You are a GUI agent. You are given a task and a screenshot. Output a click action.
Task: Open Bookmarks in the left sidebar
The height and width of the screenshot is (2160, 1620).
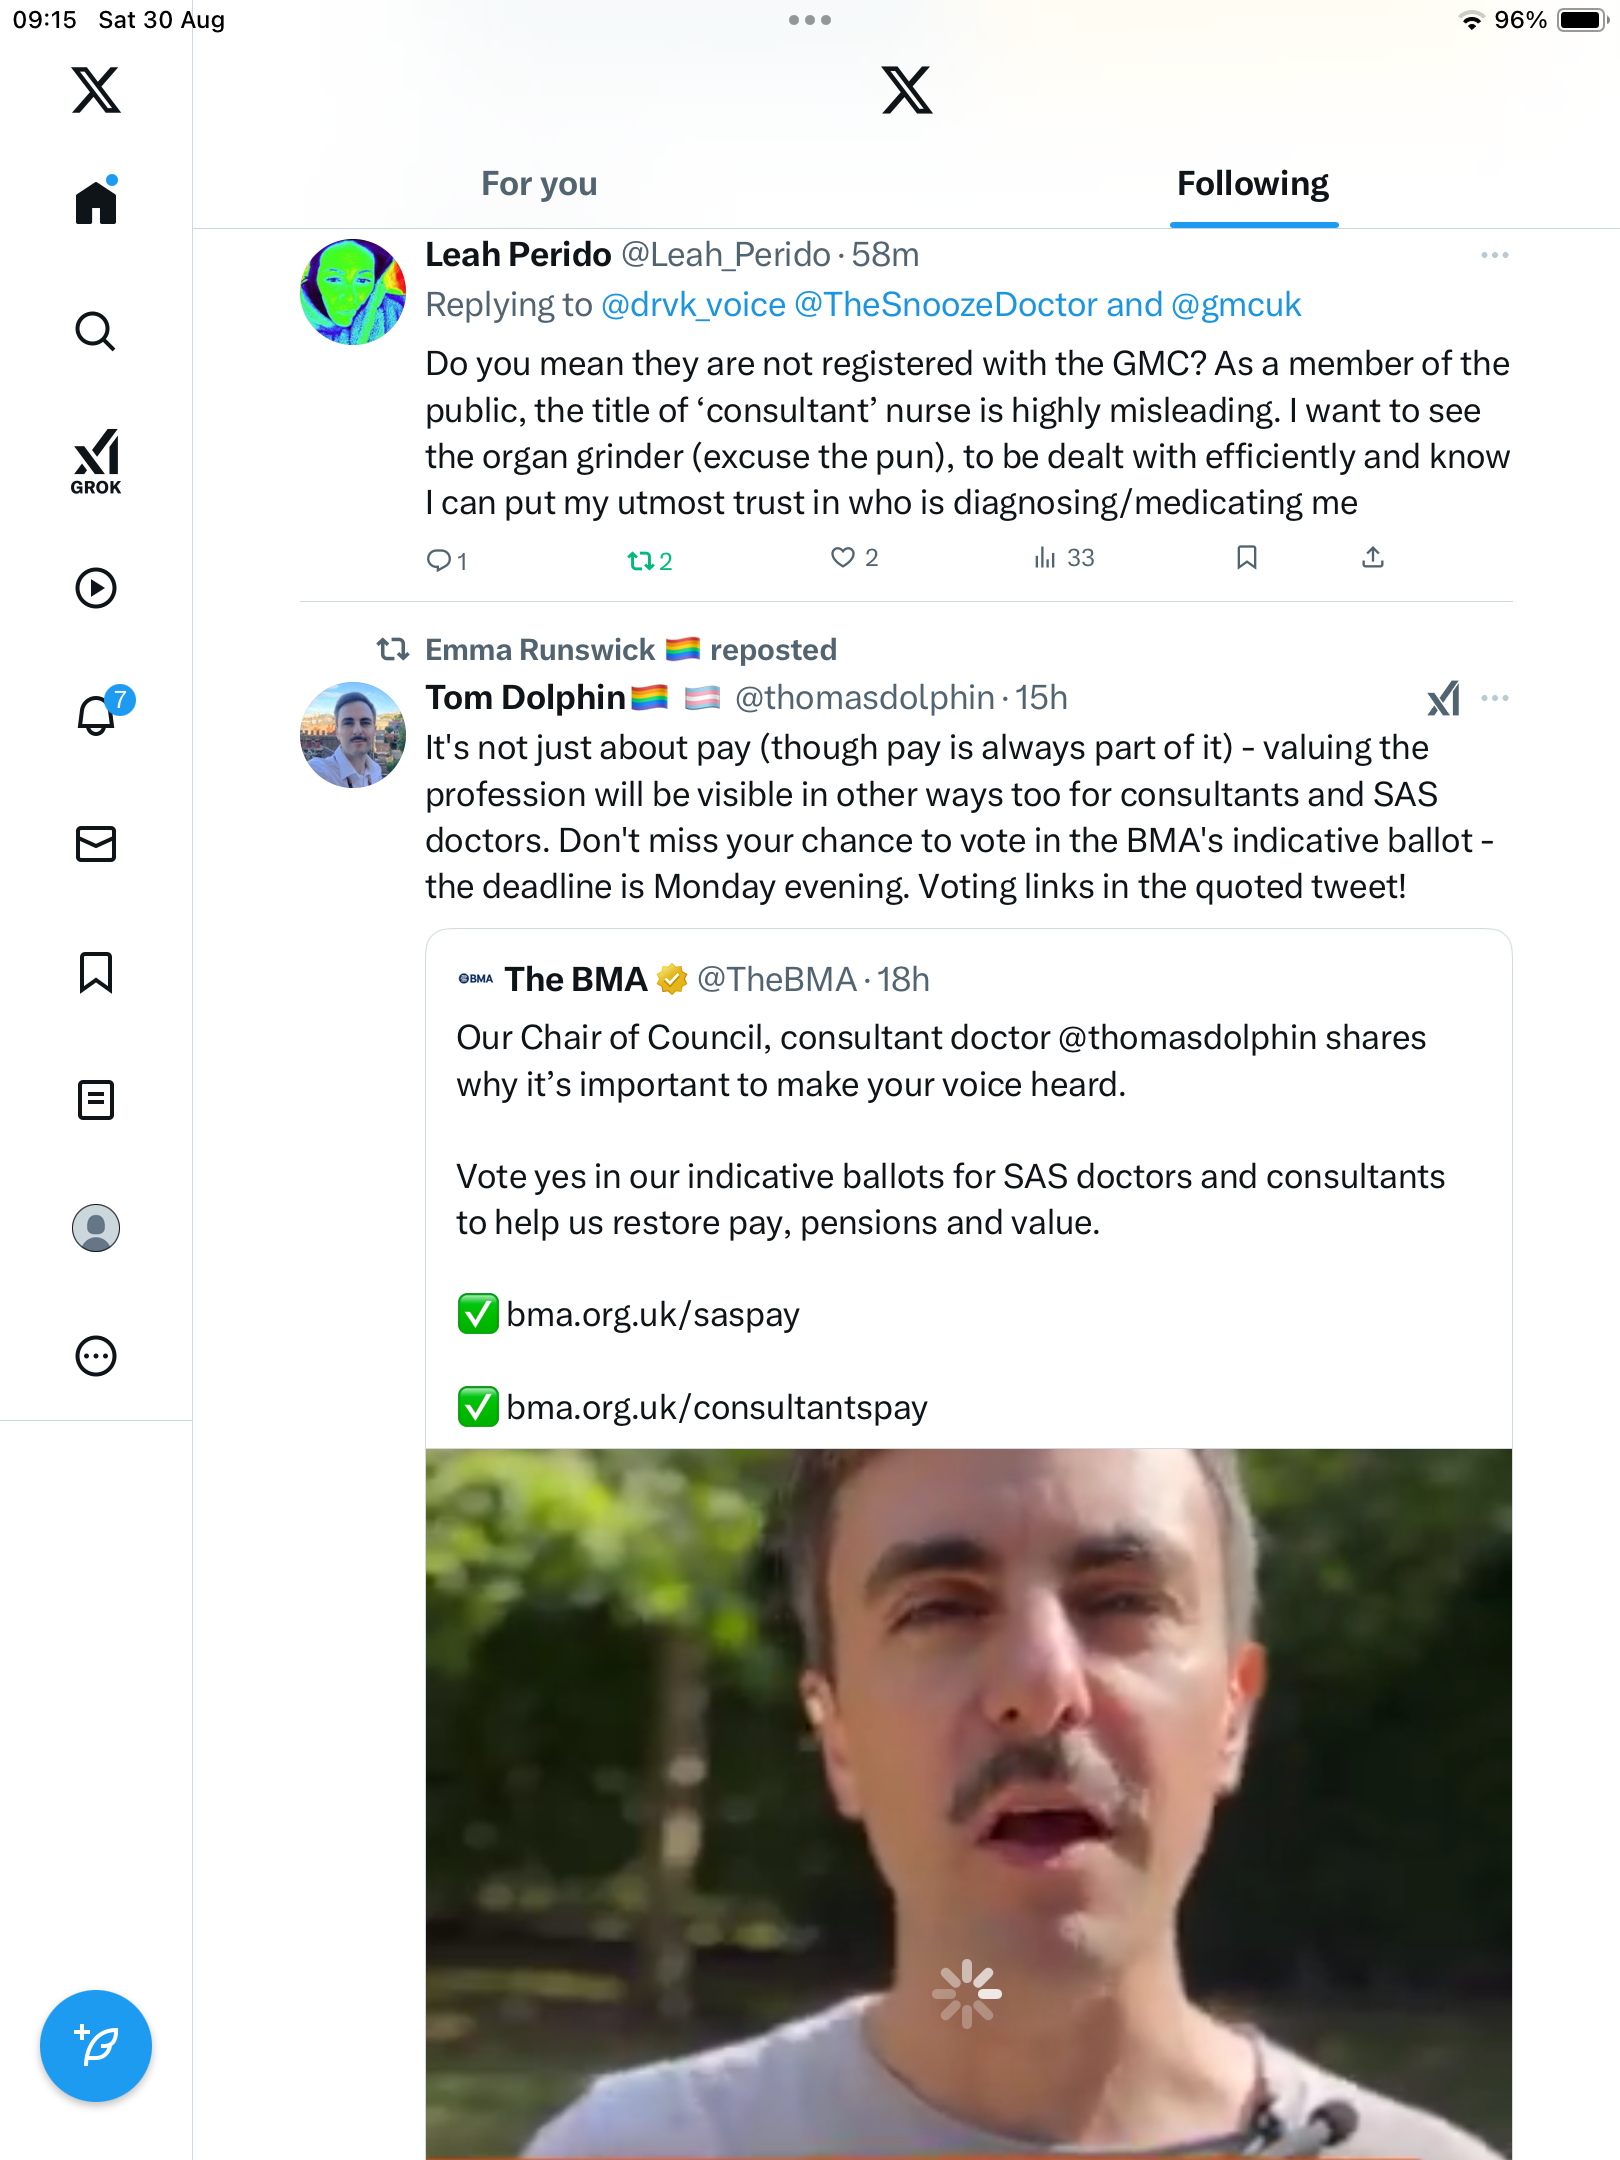96,972
